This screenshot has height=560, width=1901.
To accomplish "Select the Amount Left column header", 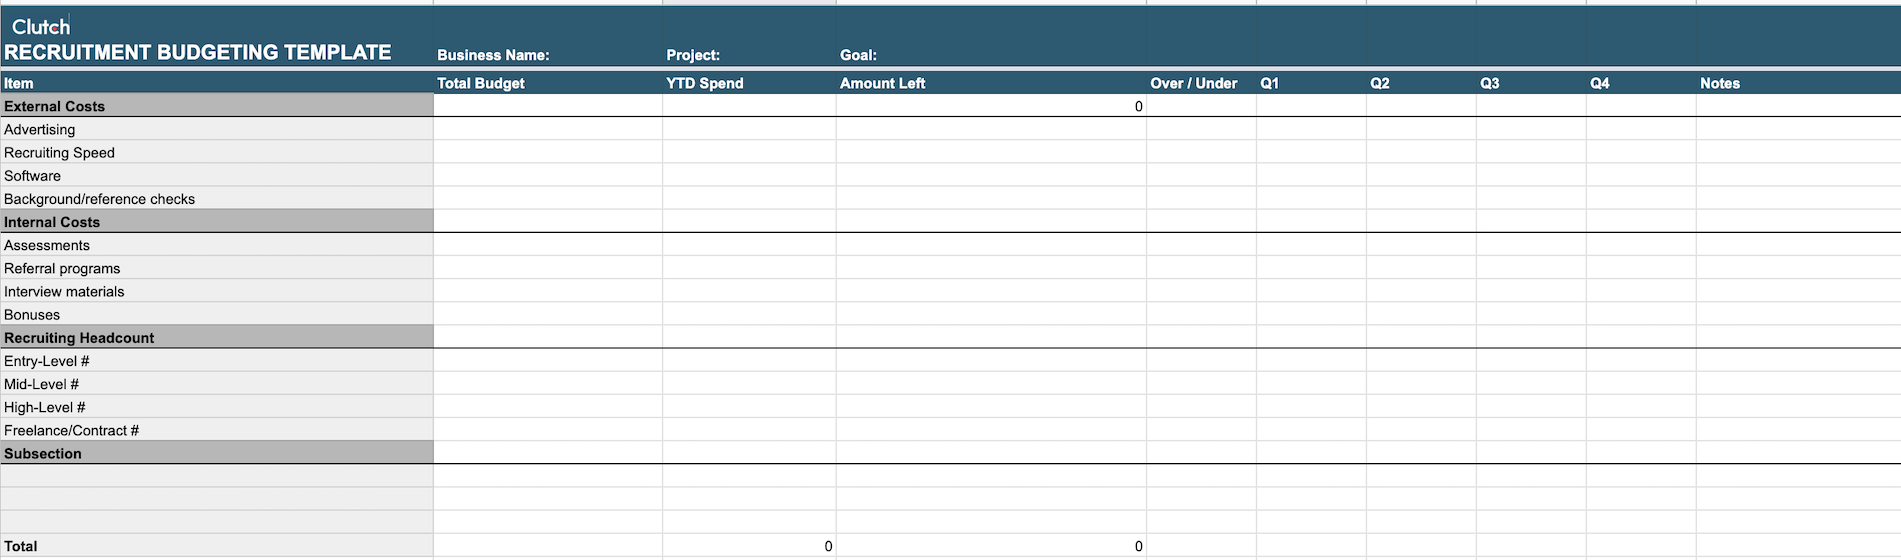I will [x=882, y=83].
